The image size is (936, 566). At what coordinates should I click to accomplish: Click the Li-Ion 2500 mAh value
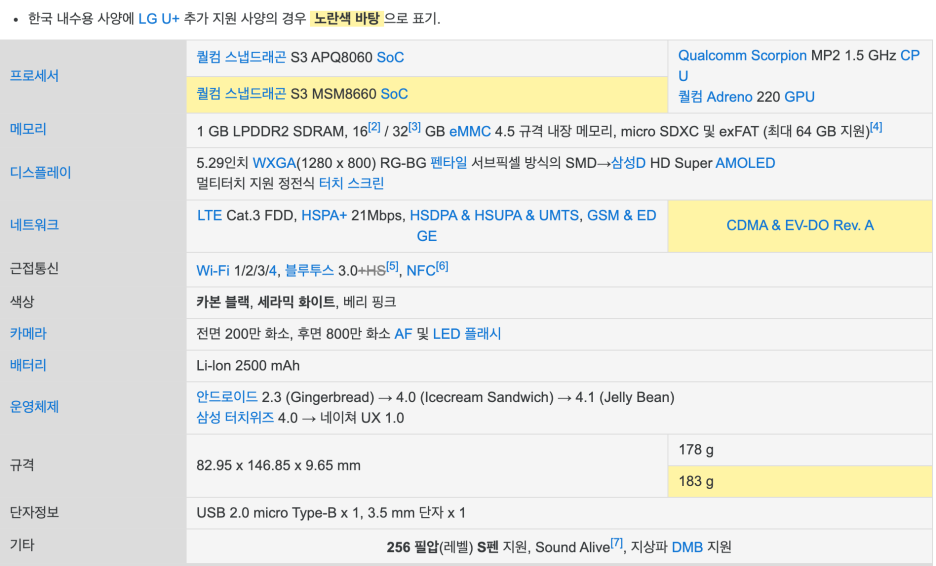(x=248, y=365)
